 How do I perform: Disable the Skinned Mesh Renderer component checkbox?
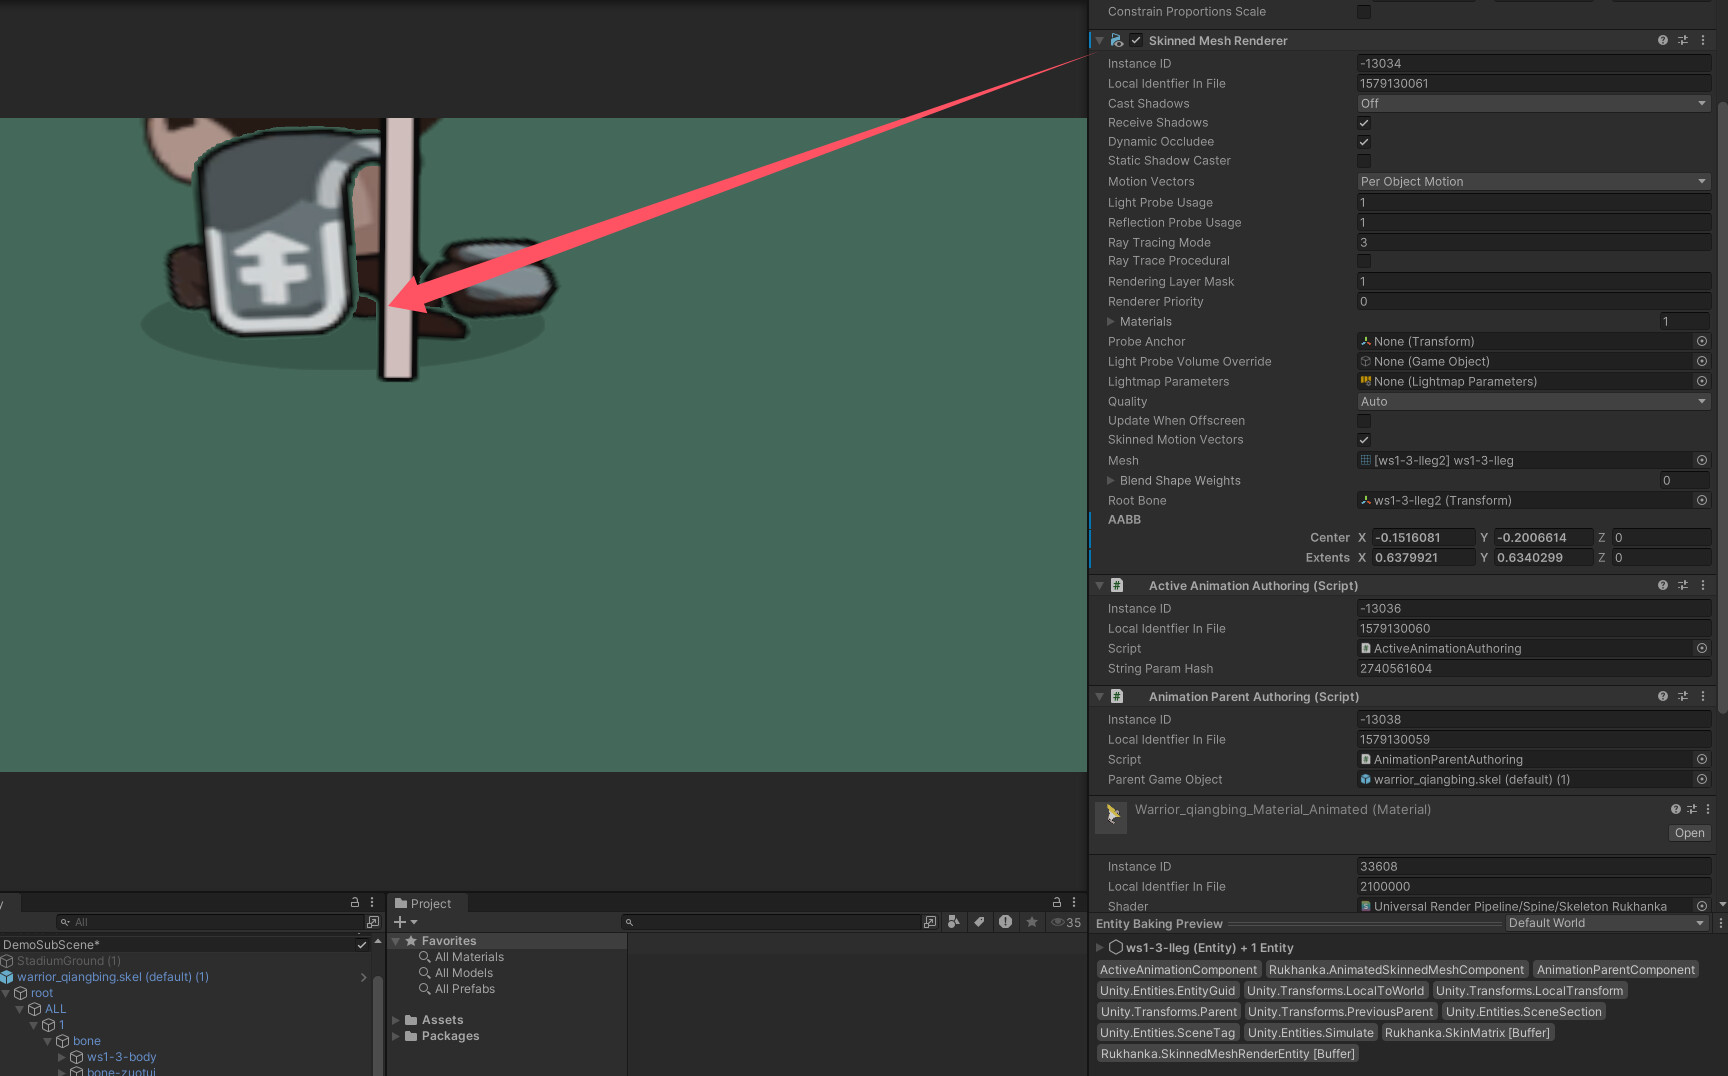click(1136, 40)
